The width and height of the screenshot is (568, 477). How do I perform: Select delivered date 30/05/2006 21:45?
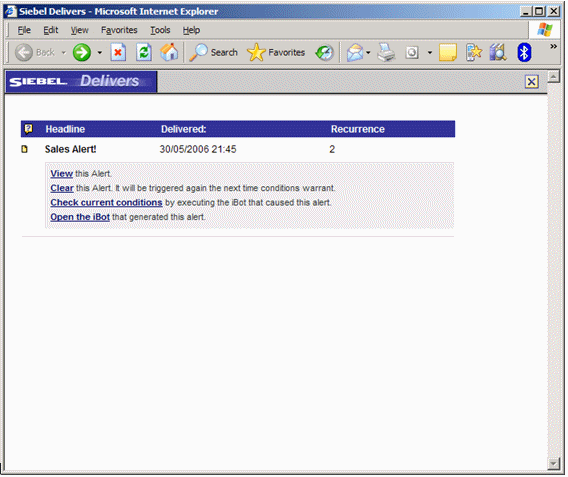point(198,149)
